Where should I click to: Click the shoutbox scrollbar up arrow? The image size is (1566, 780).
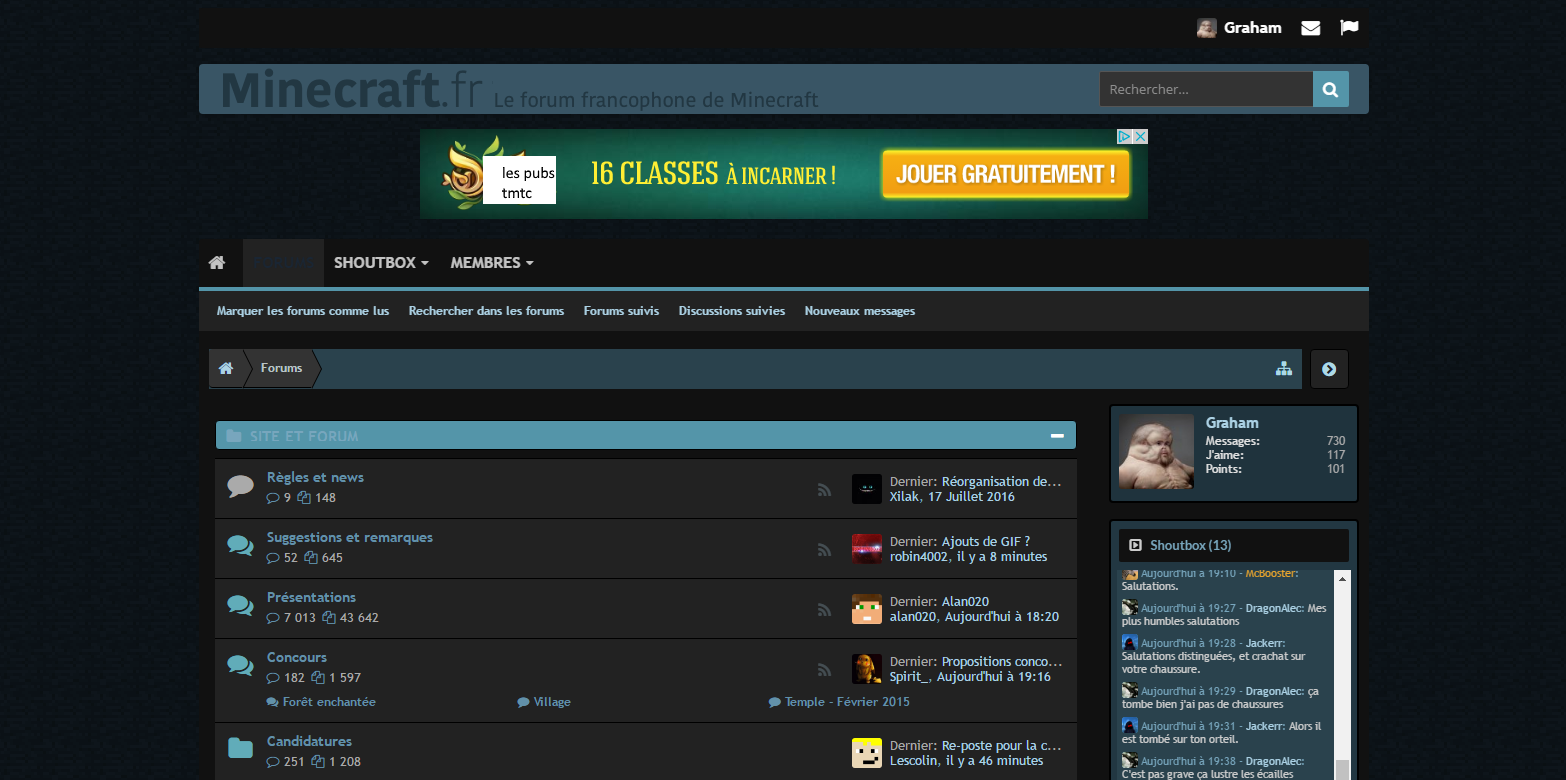point(1342,577)
